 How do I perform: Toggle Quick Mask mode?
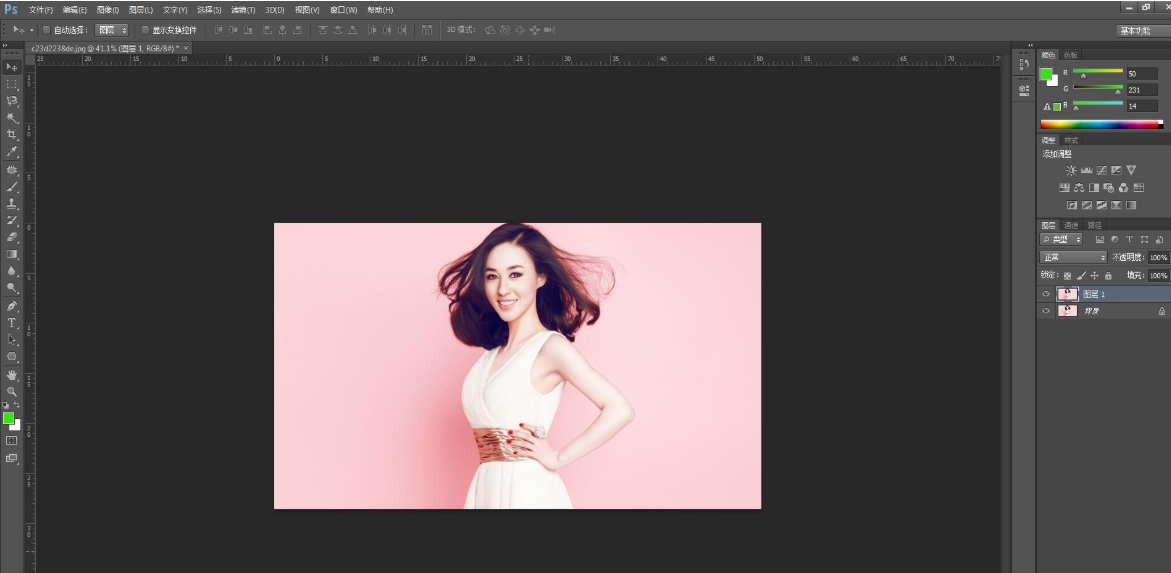tap(11, 441)
